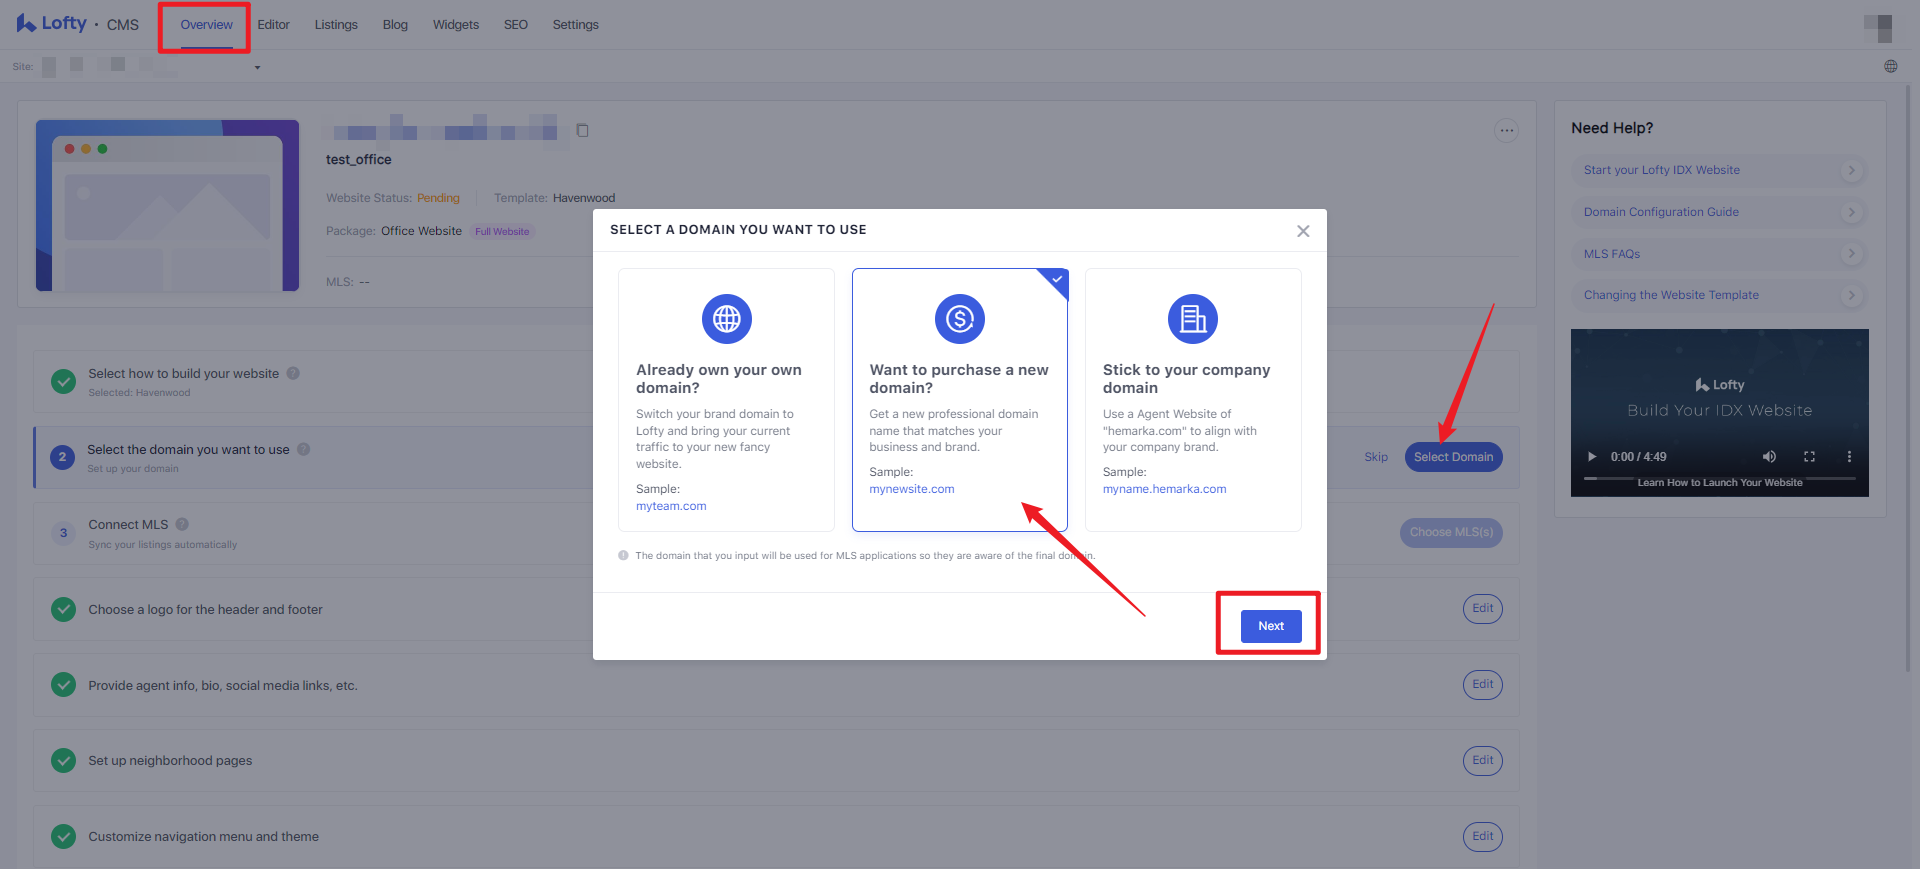Viewport: 1920px width, 869px height.
Task: Open video more options menu
Action: click(1849, 457)
